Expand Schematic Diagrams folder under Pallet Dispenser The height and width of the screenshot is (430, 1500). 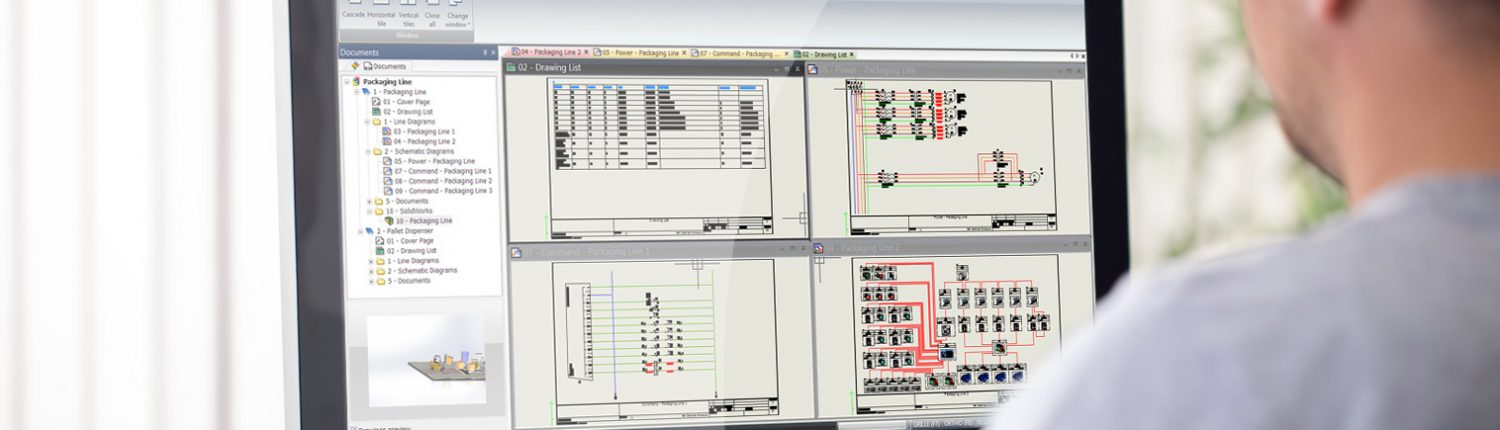(x=371, y=271)
